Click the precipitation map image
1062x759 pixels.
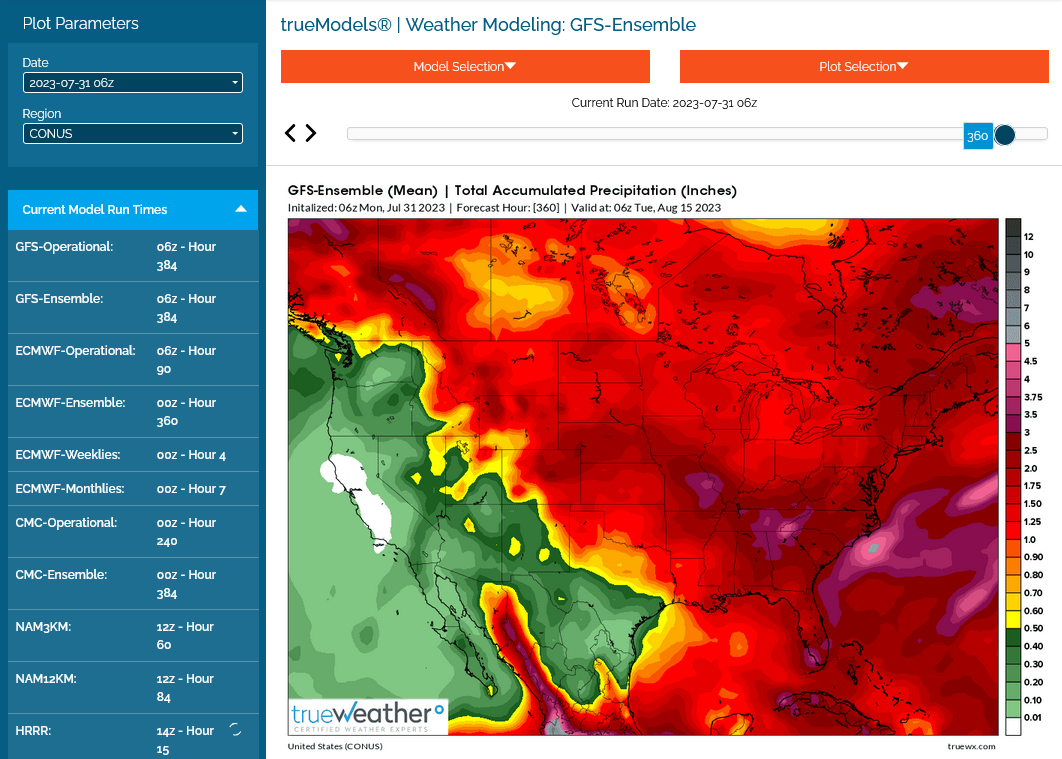point(643,477)
